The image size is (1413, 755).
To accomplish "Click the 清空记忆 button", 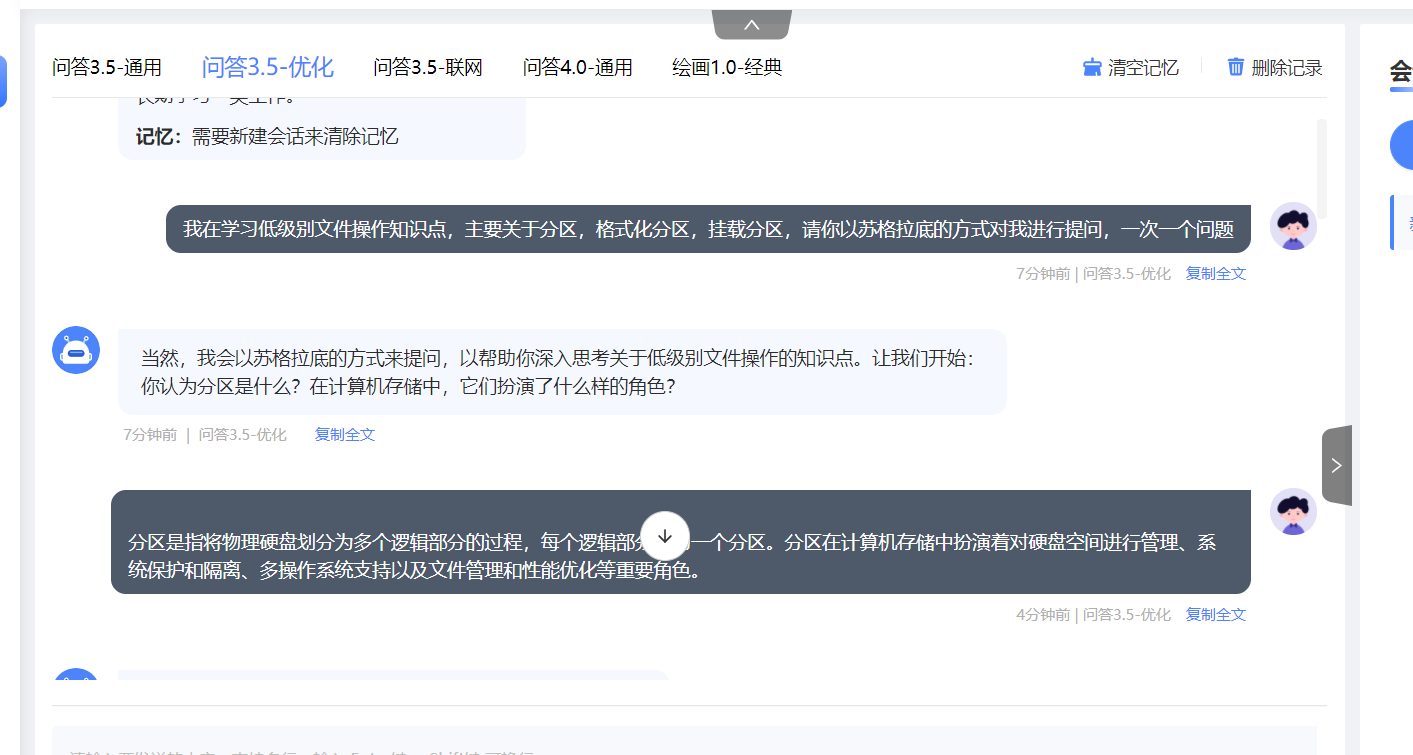I will [x=1131, y=68].
